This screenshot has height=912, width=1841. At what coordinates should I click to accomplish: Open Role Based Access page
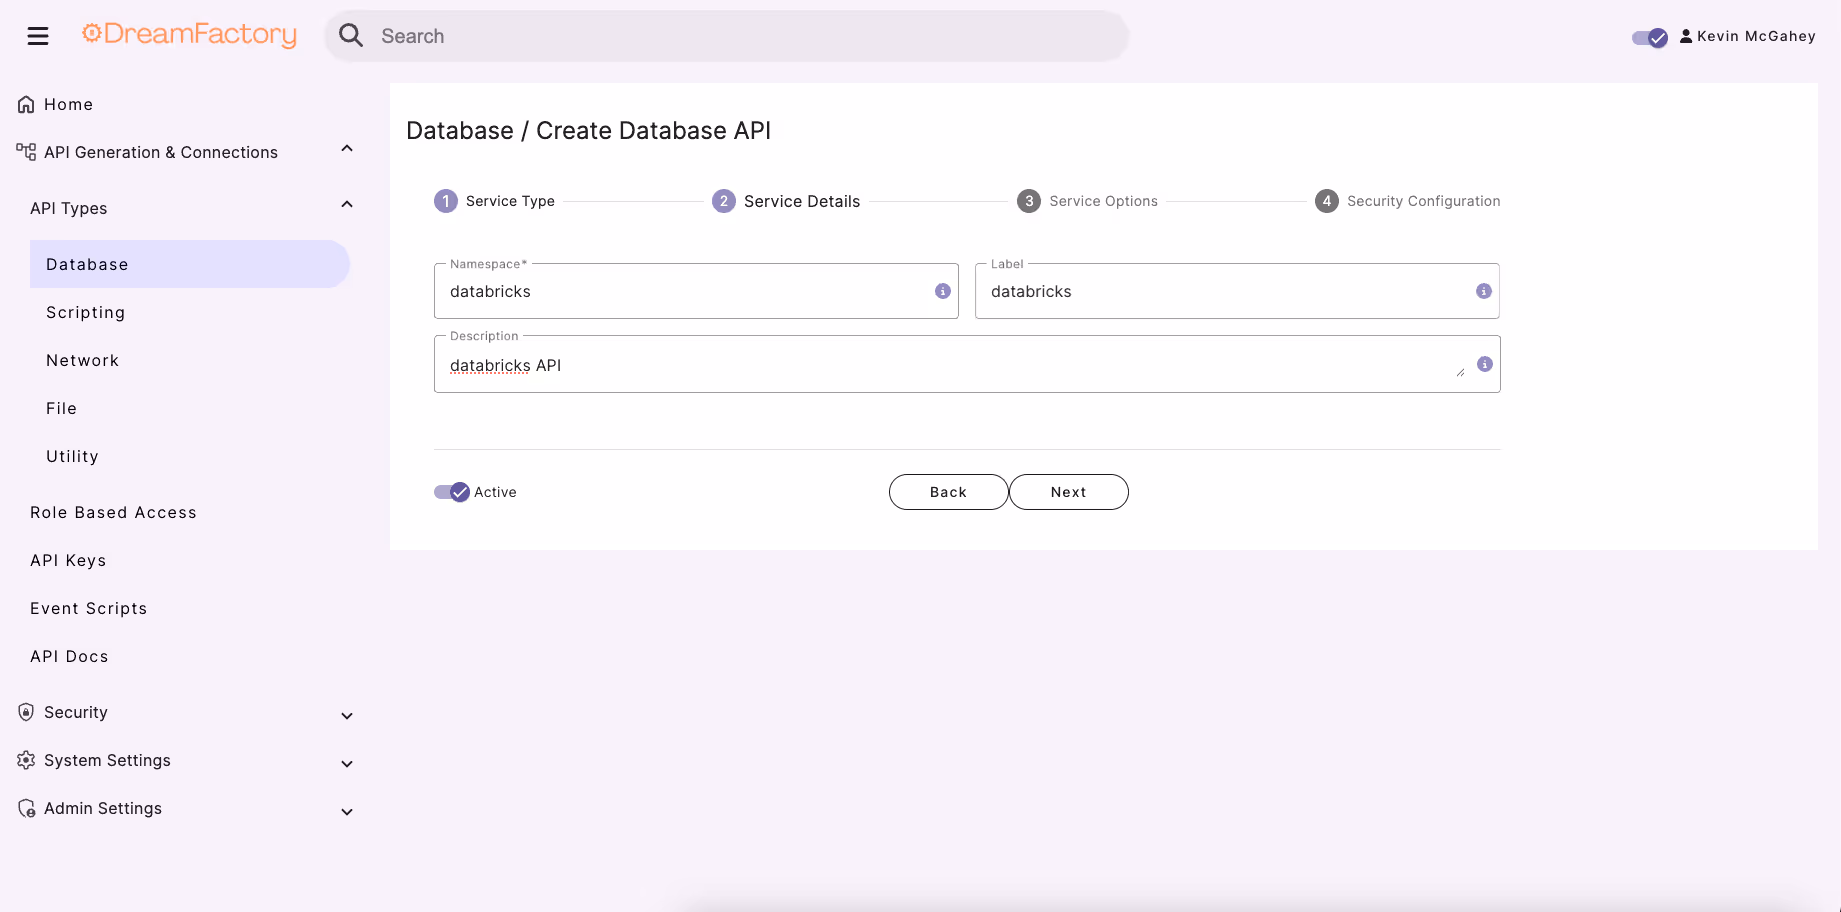pos(113,512)
